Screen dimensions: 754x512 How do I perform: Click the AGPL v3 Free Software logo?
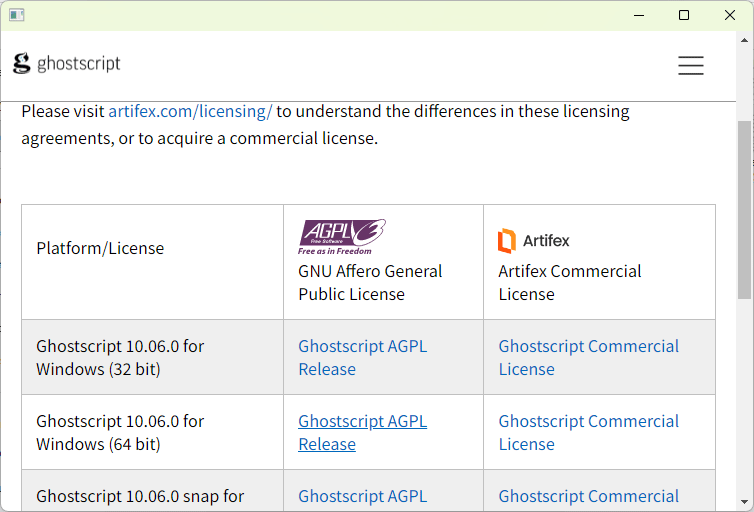[x=342, y=237]
